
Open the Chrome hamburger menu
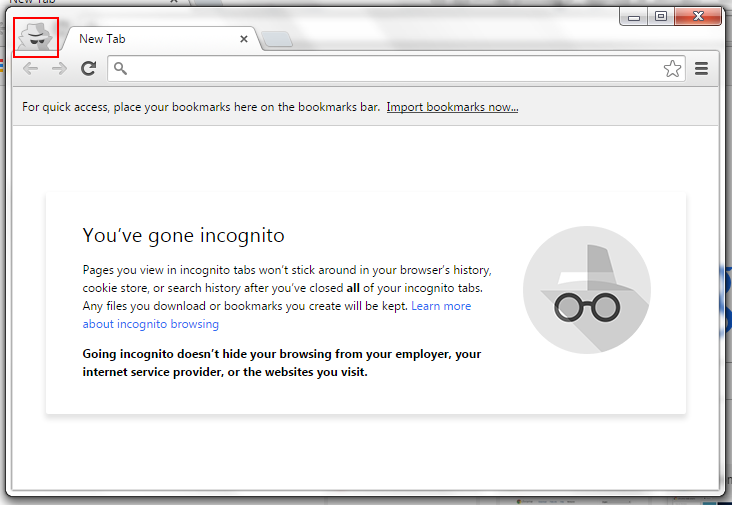701,69
